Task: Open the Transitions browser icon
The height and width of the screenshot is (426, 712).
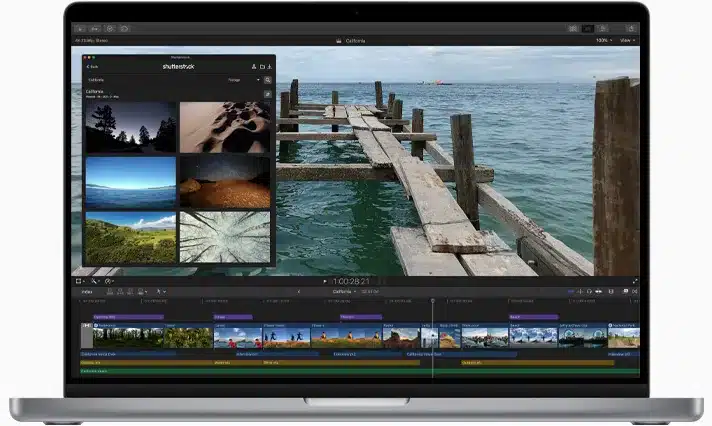Action: (635, 292)
